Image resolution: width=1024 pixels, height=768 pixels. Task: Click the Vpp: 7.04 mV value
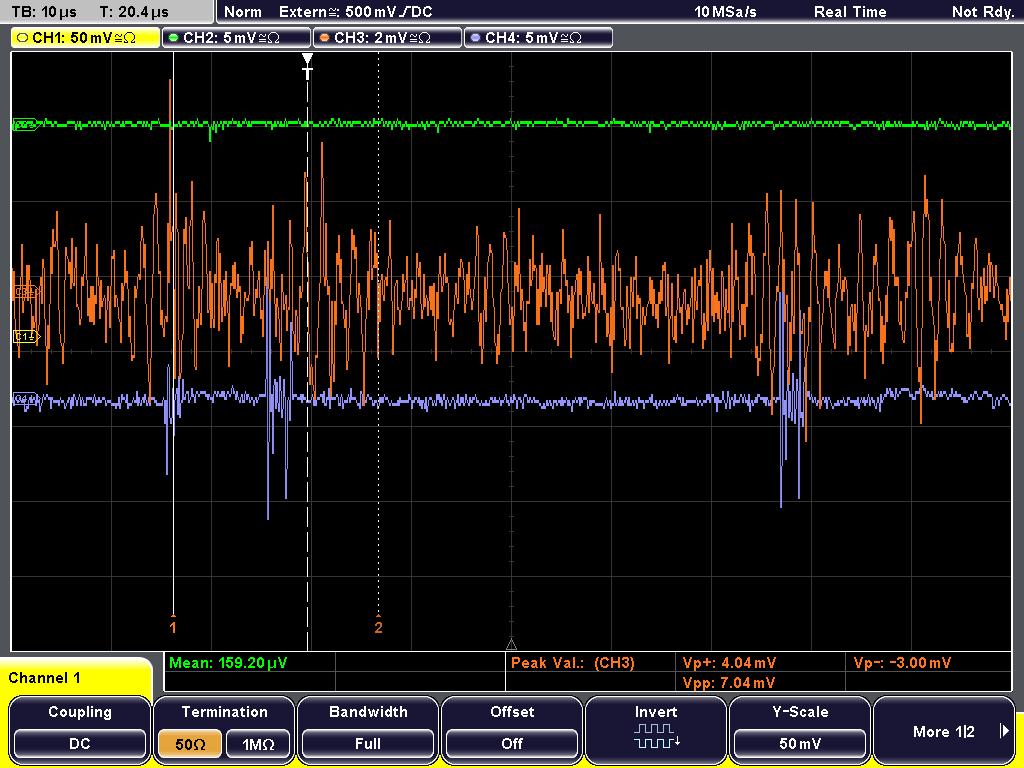(729, 683)
